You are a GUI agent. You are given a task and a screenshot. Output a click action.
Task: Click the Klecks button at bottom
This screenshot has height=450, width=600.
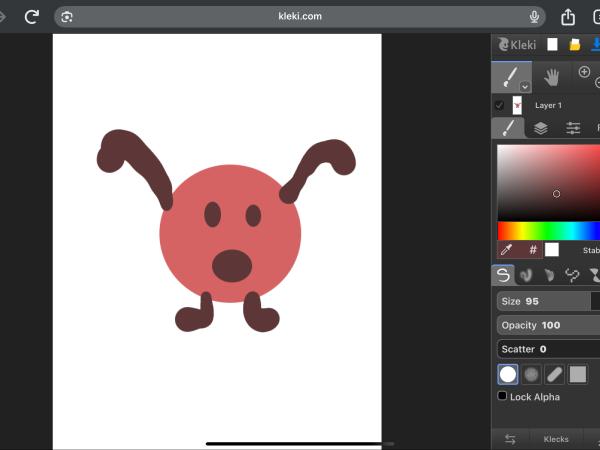click(x=555, y=439)
